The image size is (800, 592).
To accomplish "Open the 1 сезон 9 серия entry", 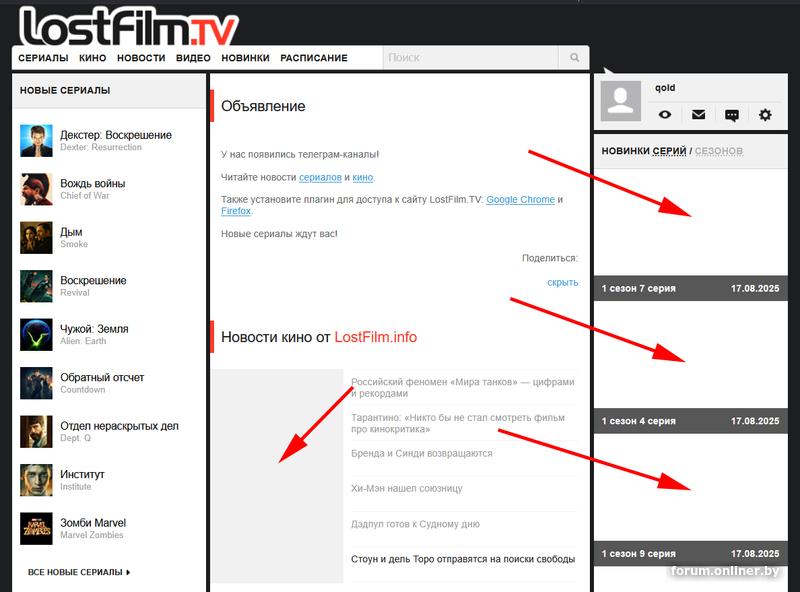I will tap(690, 554).
